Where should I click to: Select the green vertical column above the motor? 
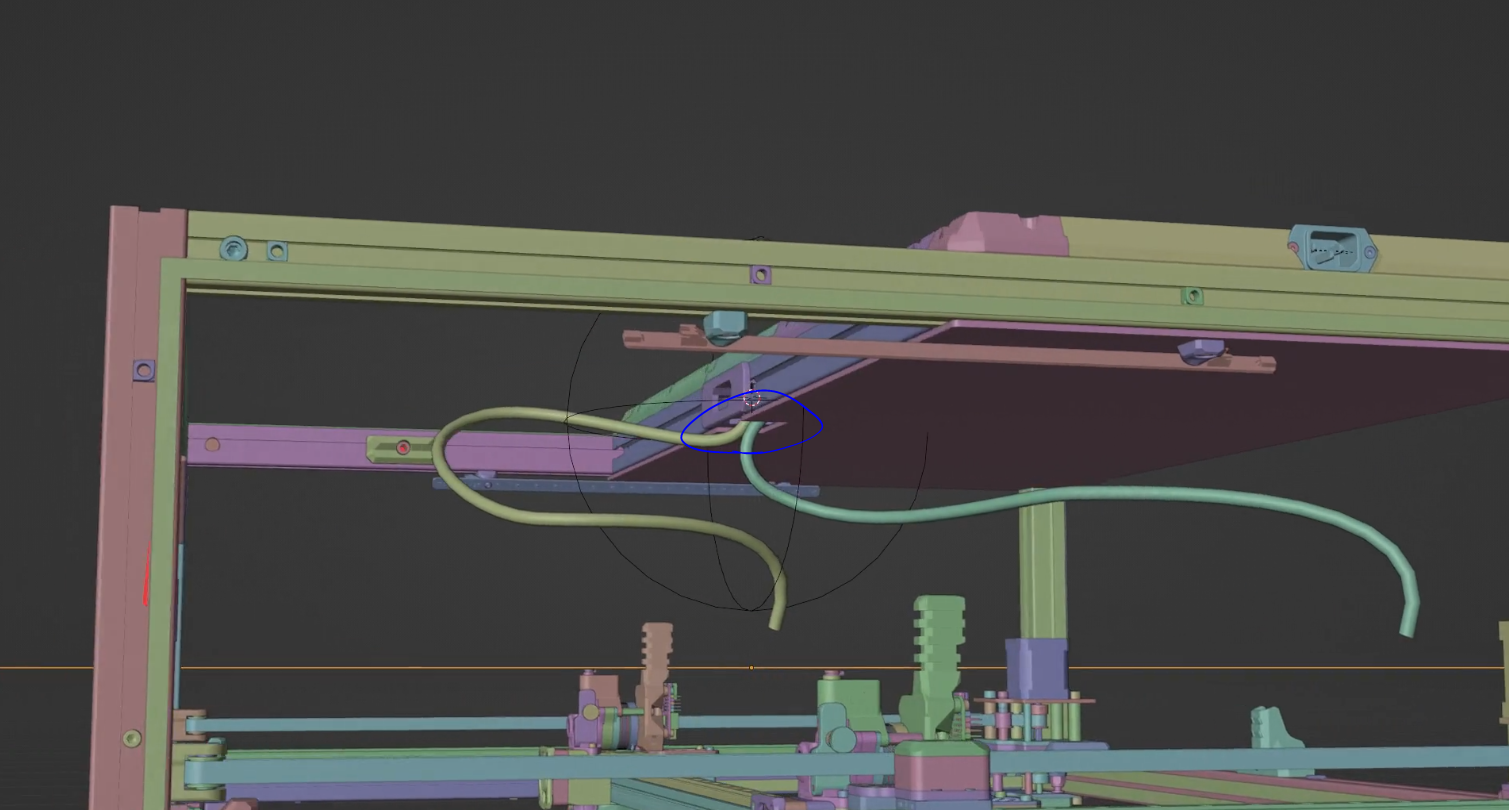pyautogui.click(x=1042, y=563)
